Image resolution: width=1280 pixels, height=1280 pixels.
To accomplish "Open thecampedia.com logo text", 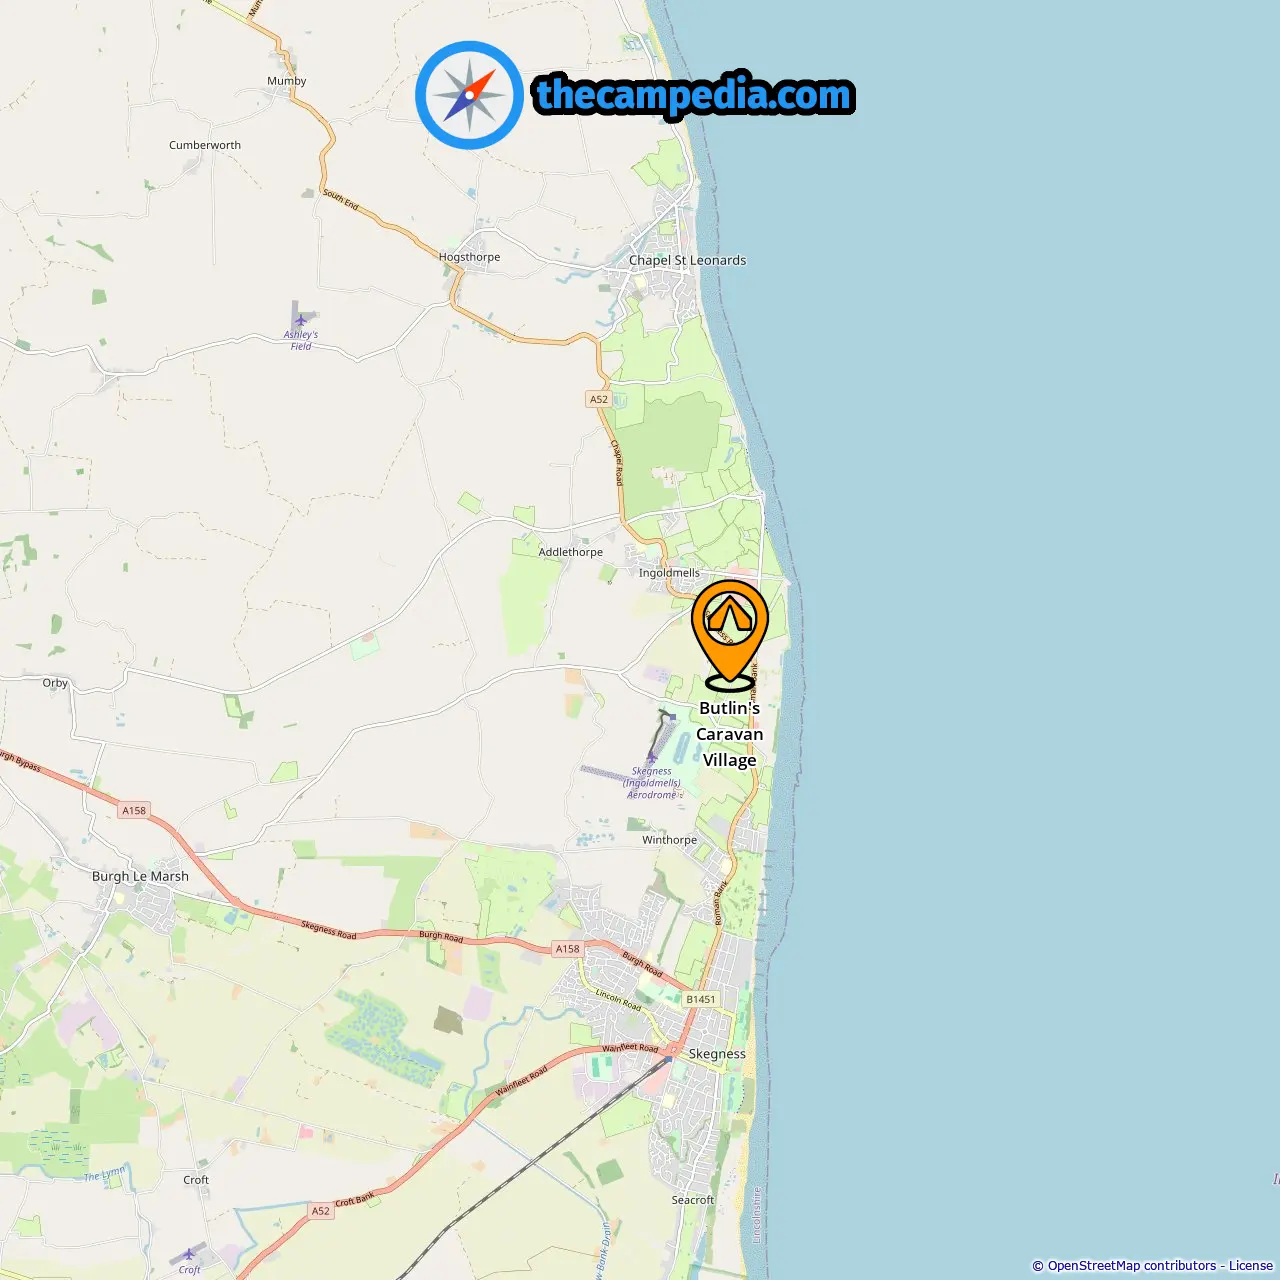I will tap(694, 95).
